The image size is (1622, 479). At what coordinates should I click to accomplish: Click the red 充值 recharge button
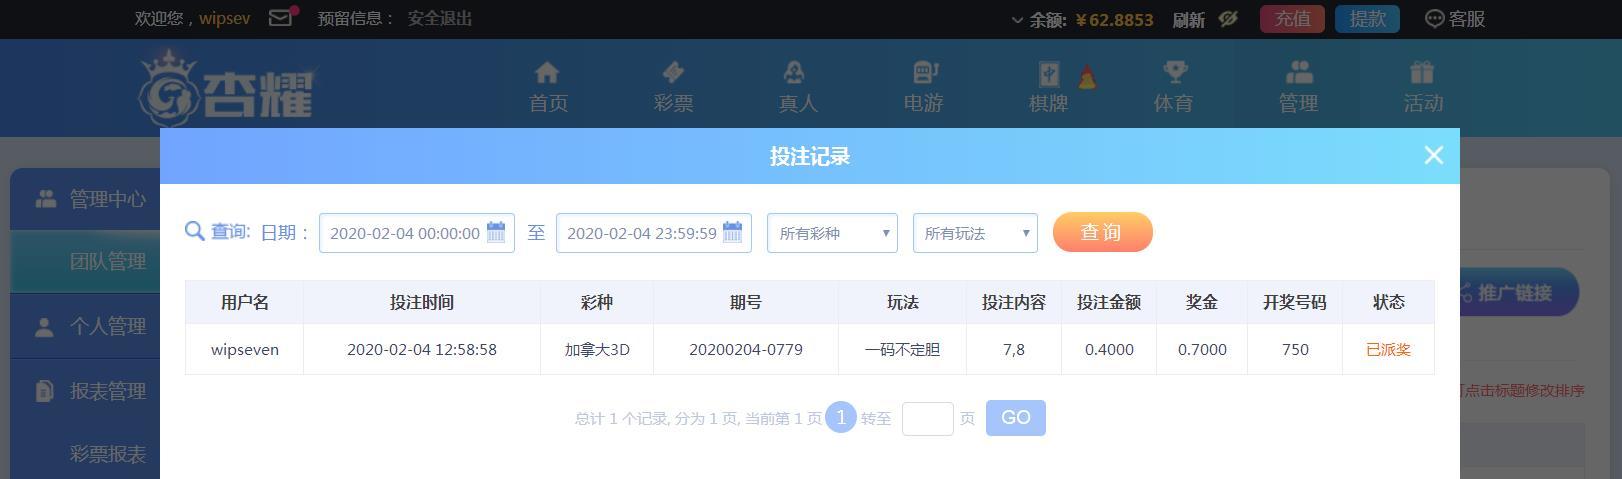point(1292,19)
